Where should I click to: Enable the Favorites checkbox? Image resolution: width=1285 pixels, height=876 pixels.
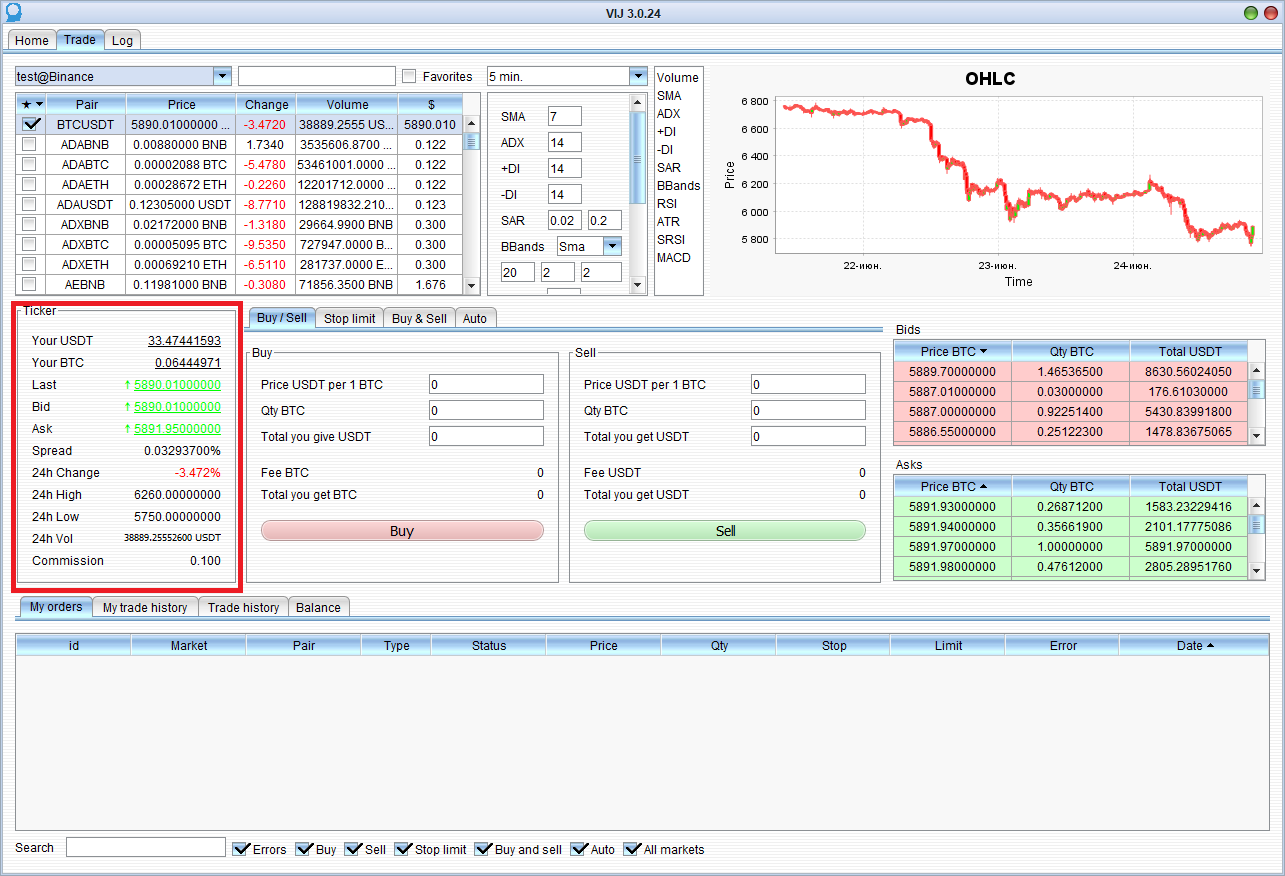click(x=409, y=77)
